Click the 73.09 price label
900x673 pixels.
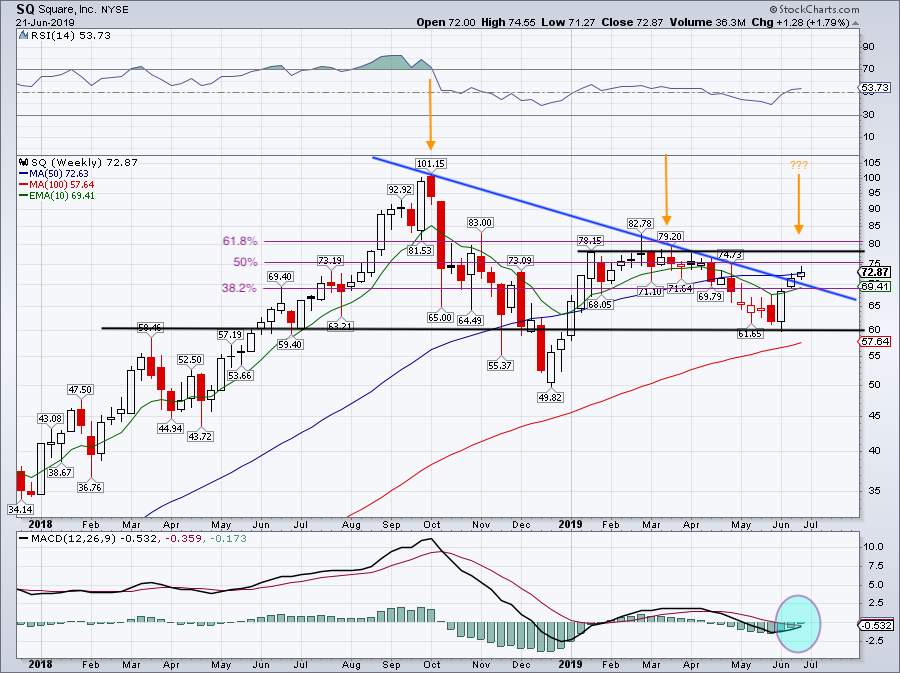(520, 260)
